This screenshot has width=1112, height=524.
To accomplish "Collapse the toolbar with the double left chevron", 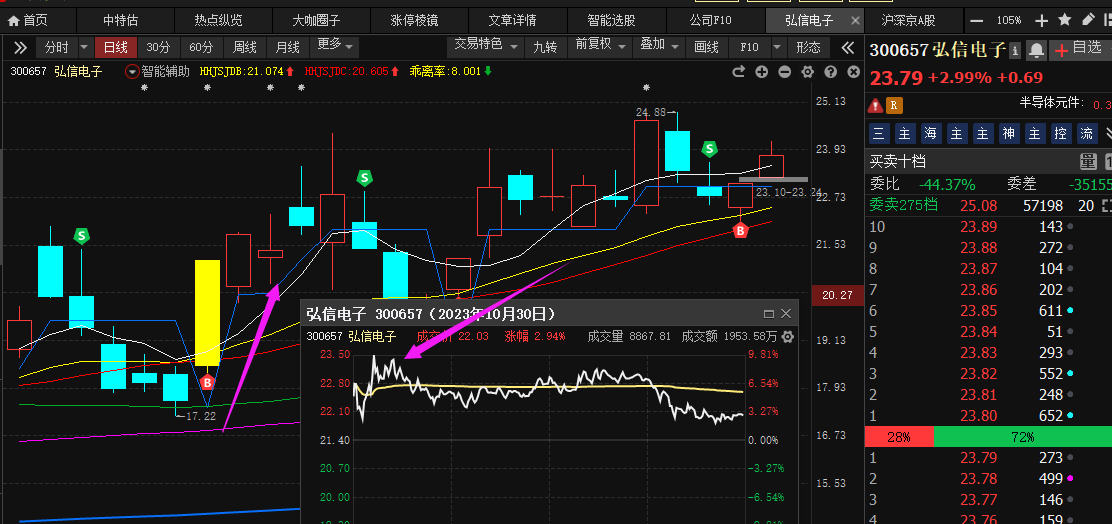I will 847,48.
